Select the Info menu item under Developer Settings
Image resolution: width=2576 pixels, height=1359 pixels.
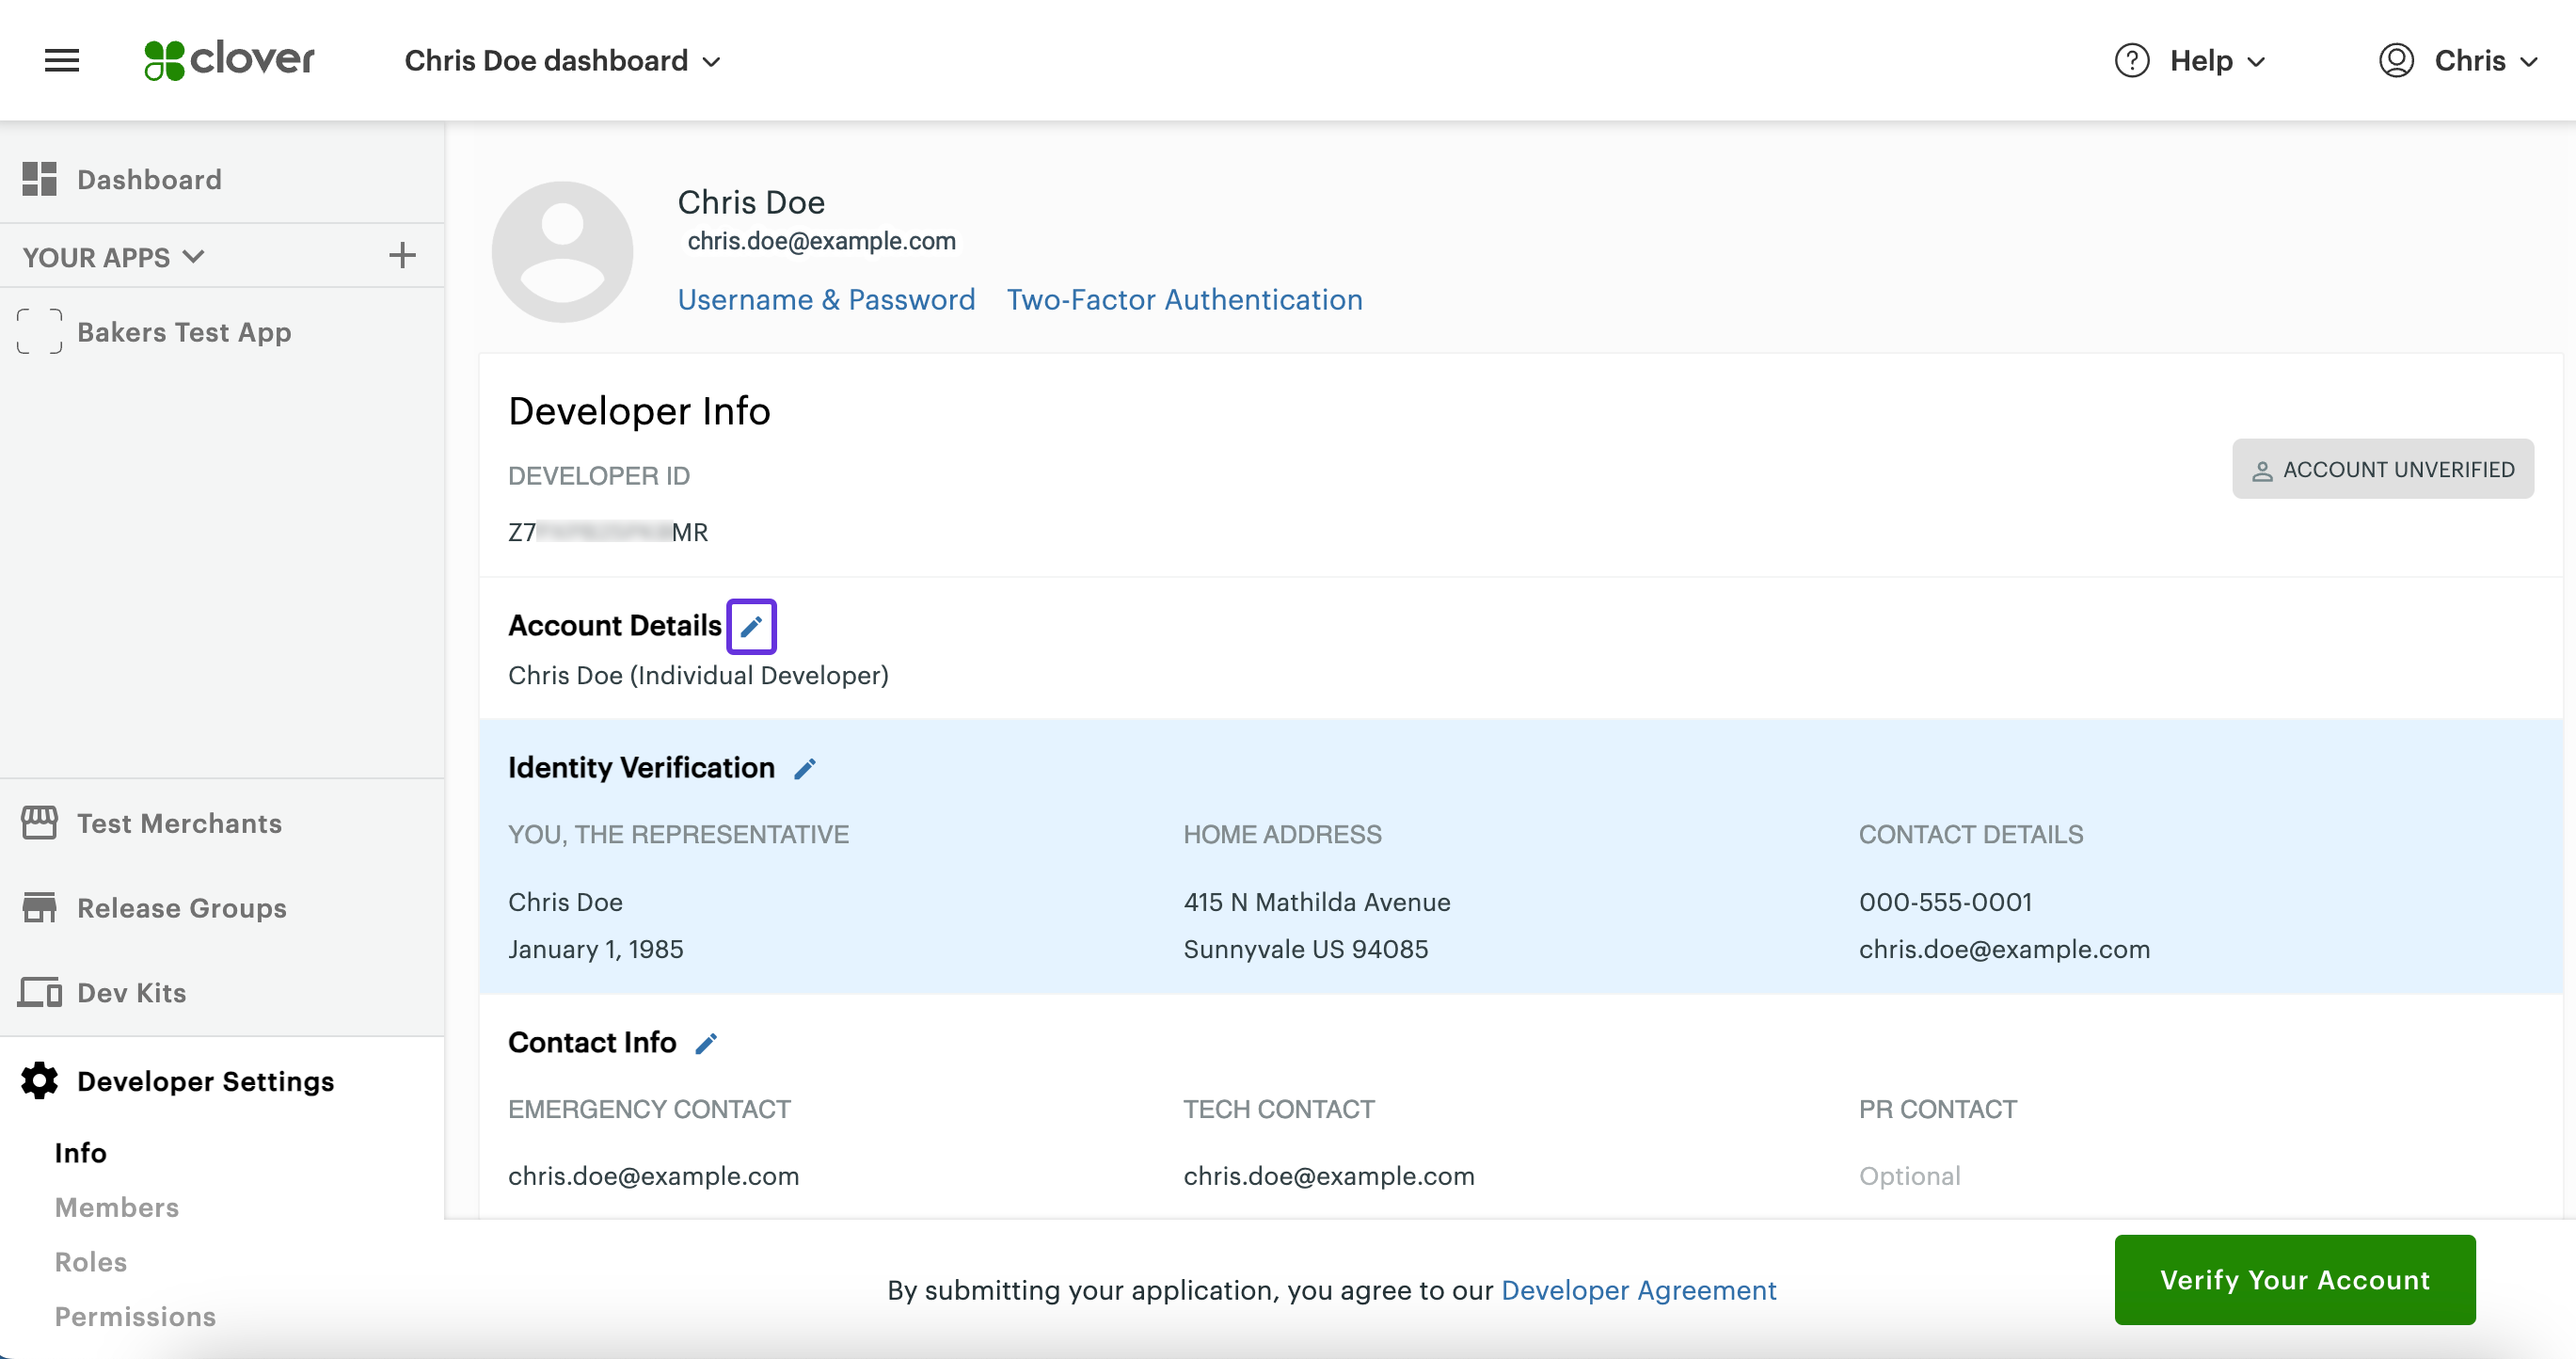pyautogui.click(x=80, y=1153)
